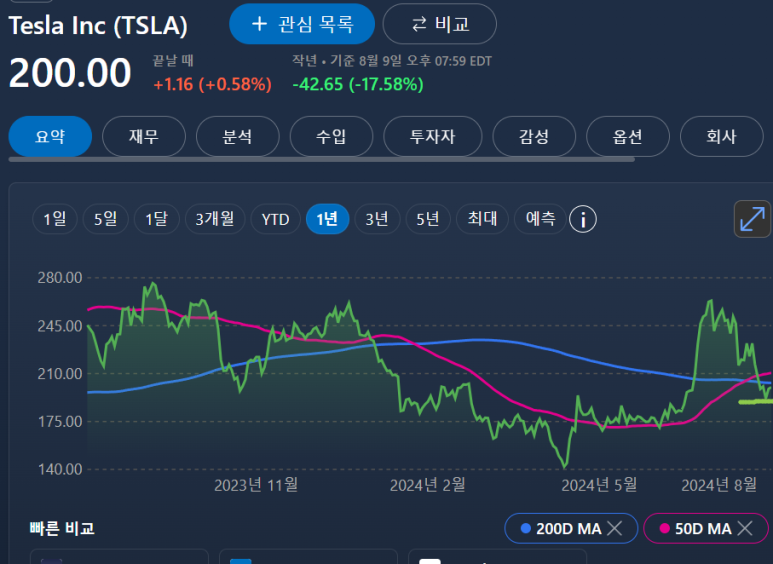Click the 끝날 때 label
The width and height of the screenshot is (773, 564).
coord(173,61)
